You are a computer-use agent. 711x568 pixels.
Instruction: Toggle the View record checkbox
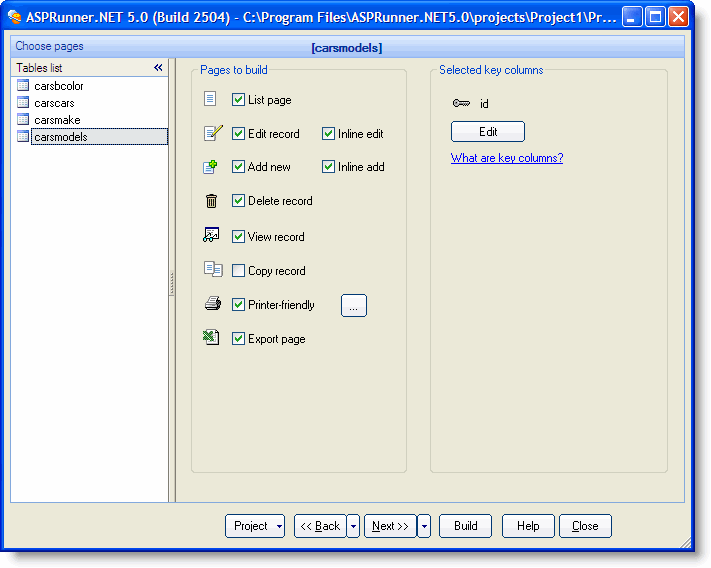point(239,237)
